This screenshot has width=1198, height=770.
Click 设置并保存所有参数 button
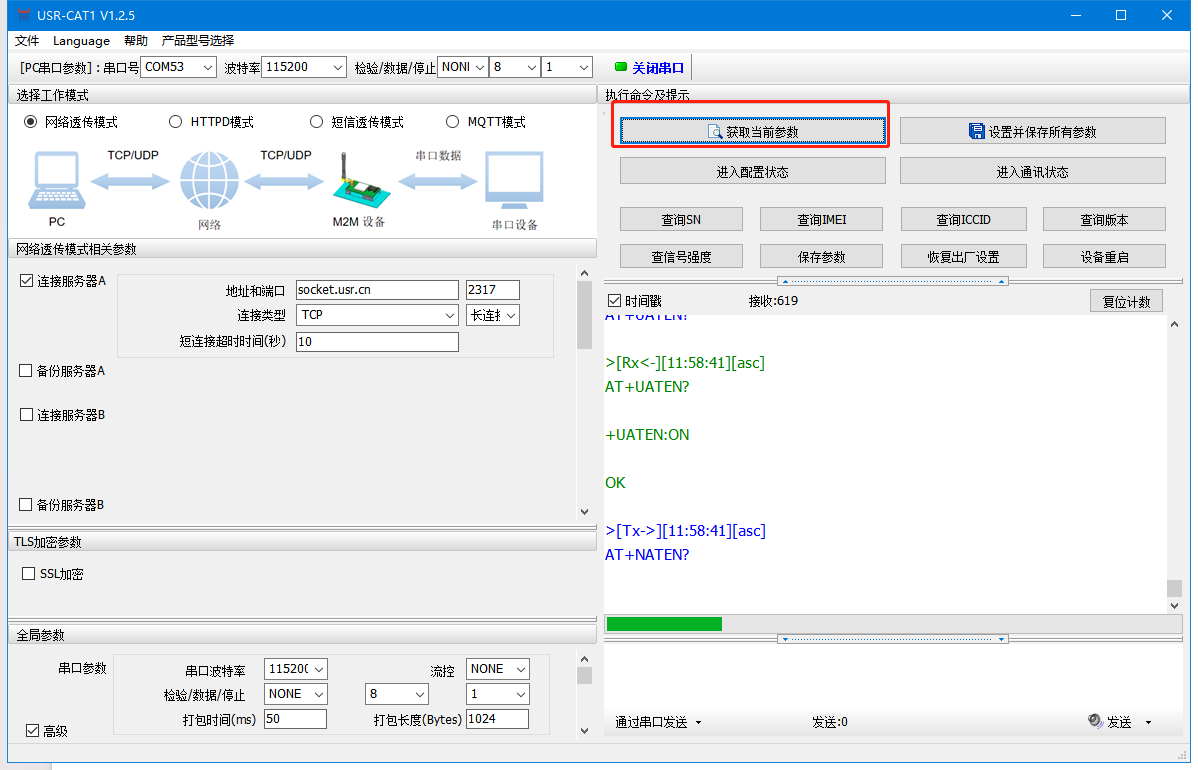(x=1032, y=131)
